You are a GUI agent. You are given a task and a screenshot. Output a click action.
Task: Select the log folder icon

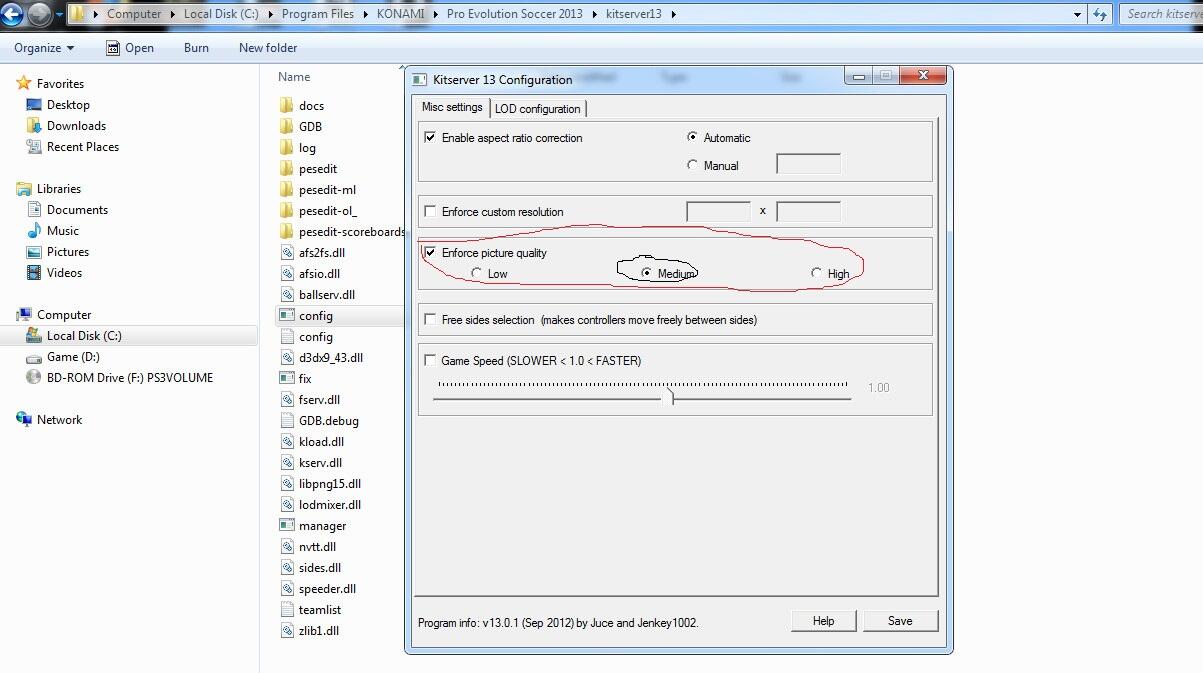(x=286, y=147)
